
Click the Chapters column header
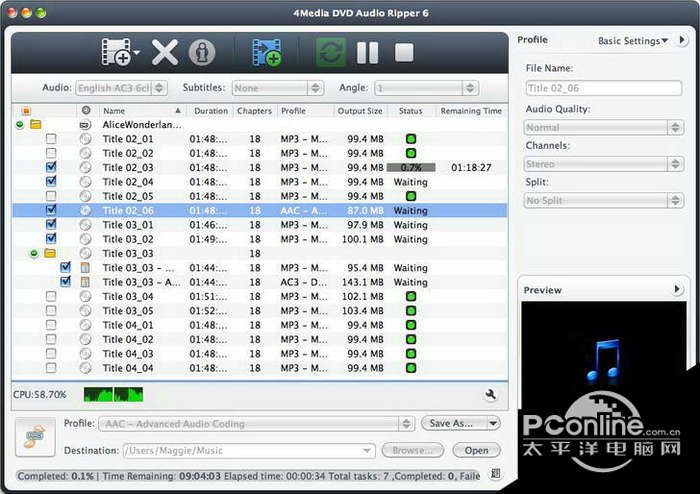tap(254, 111)
